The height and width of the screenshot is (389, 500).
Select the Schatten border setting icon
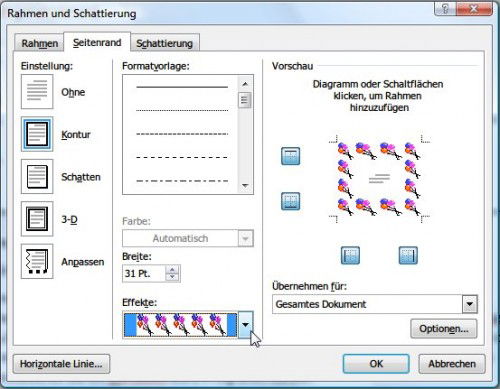click(37, 176)
